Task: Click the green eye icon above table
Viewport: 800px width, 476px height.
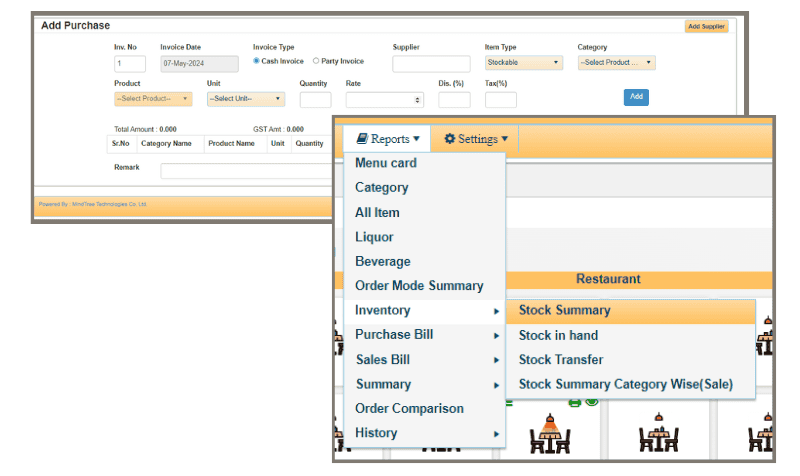Action: point(591,402)
